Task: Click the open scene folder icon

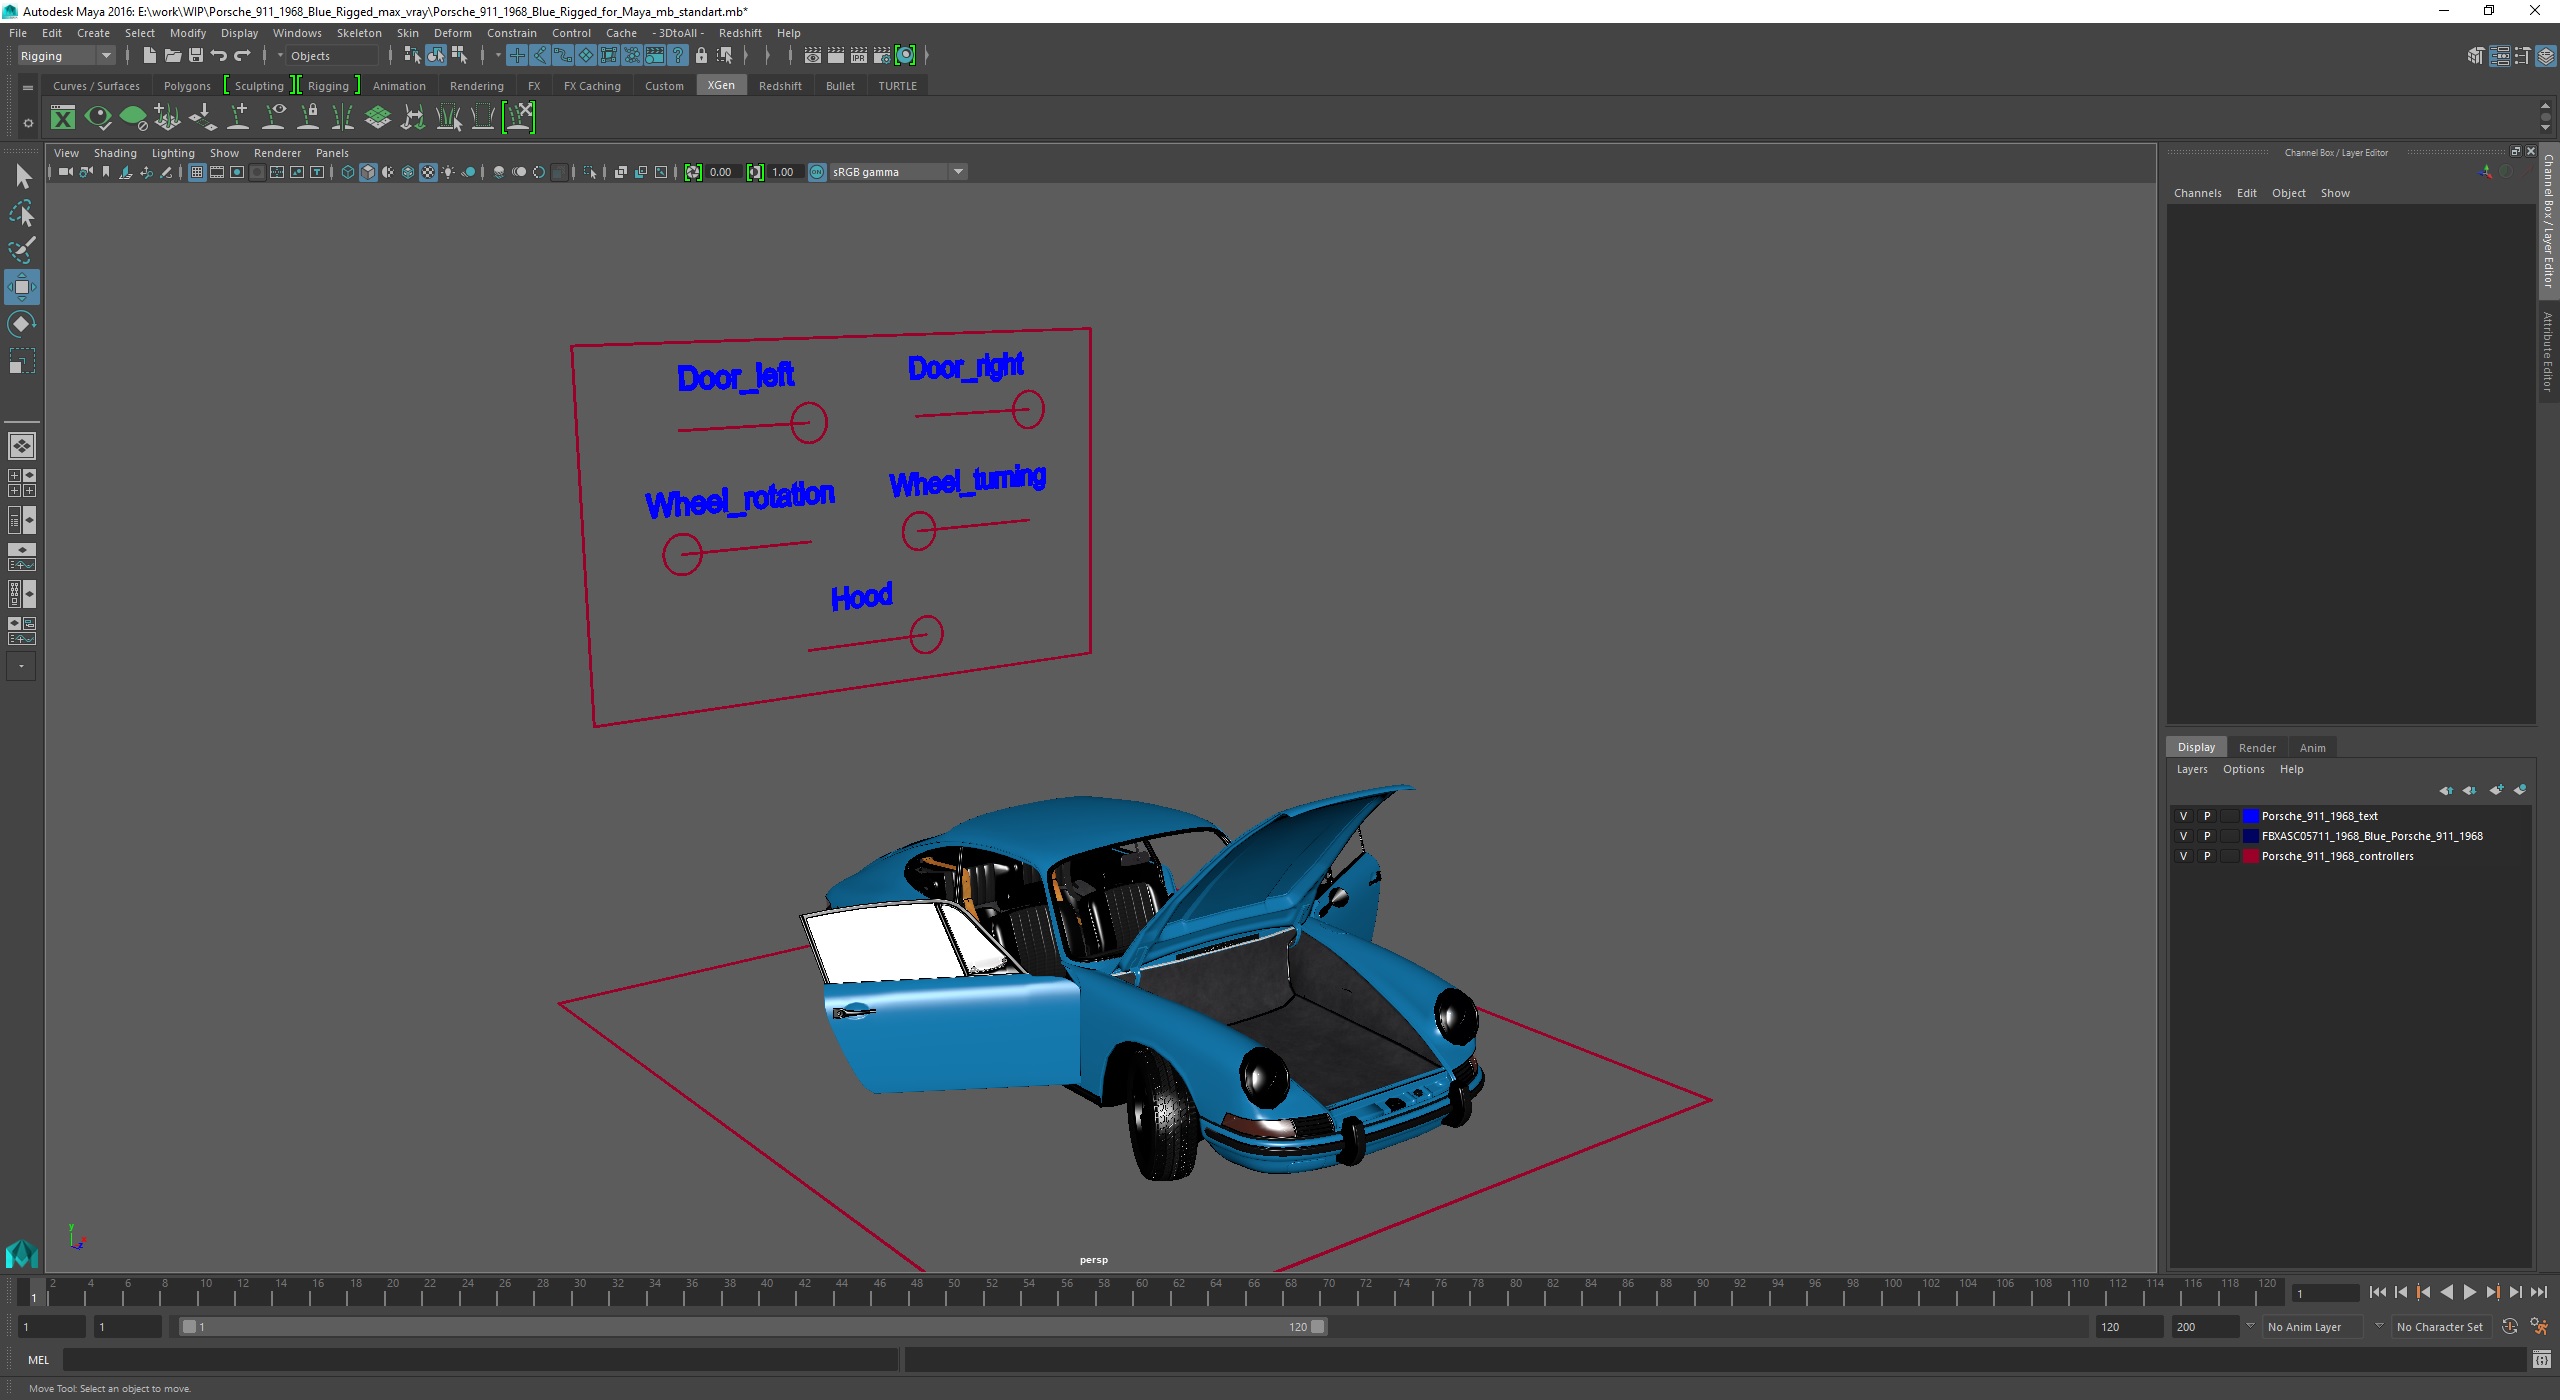Action: 172,56
